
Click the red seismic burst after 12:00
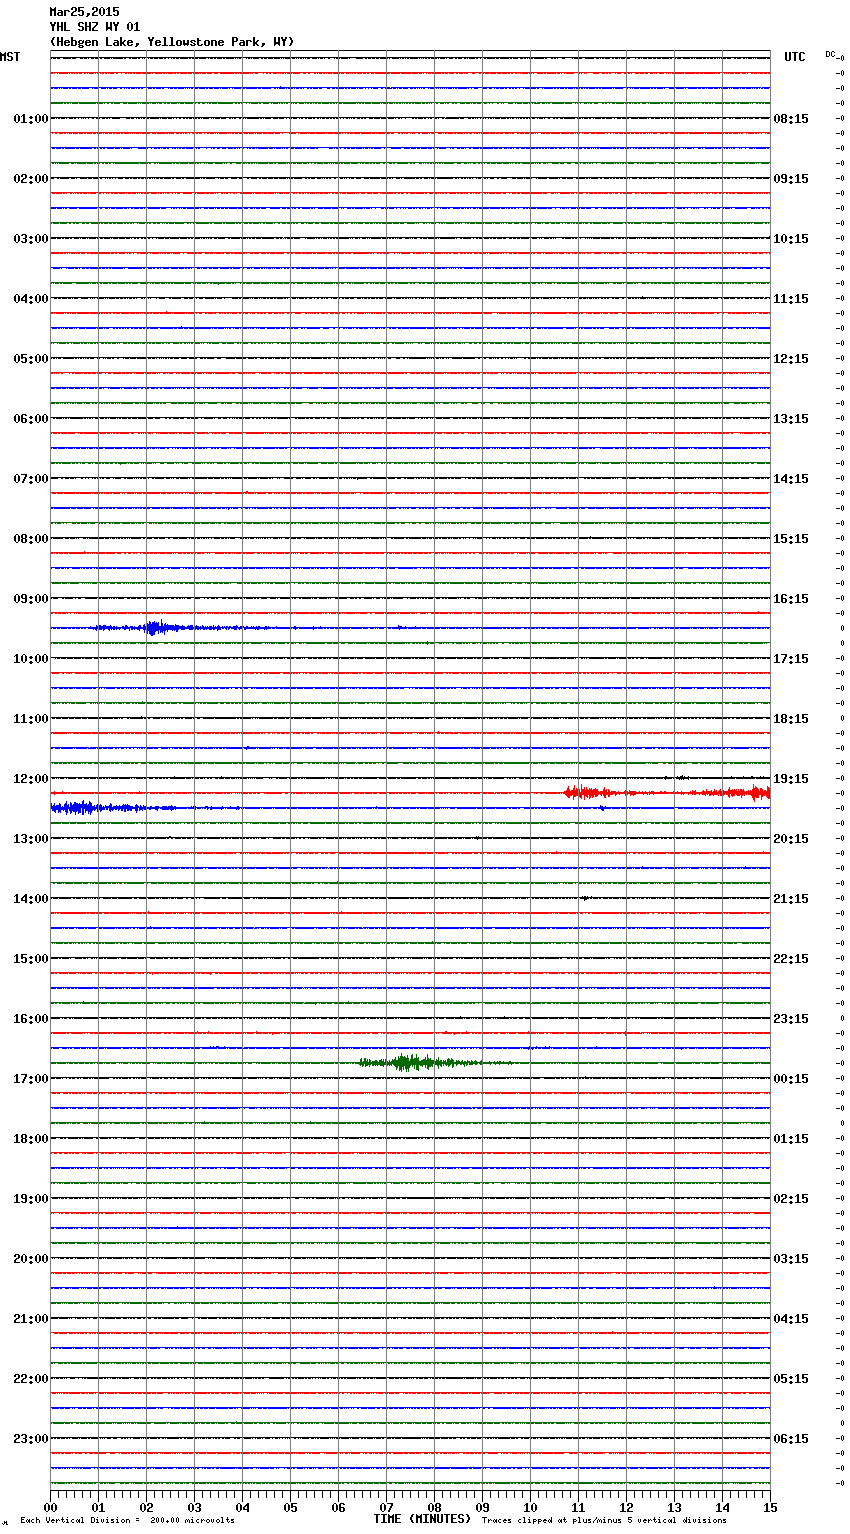coord(667,793)
